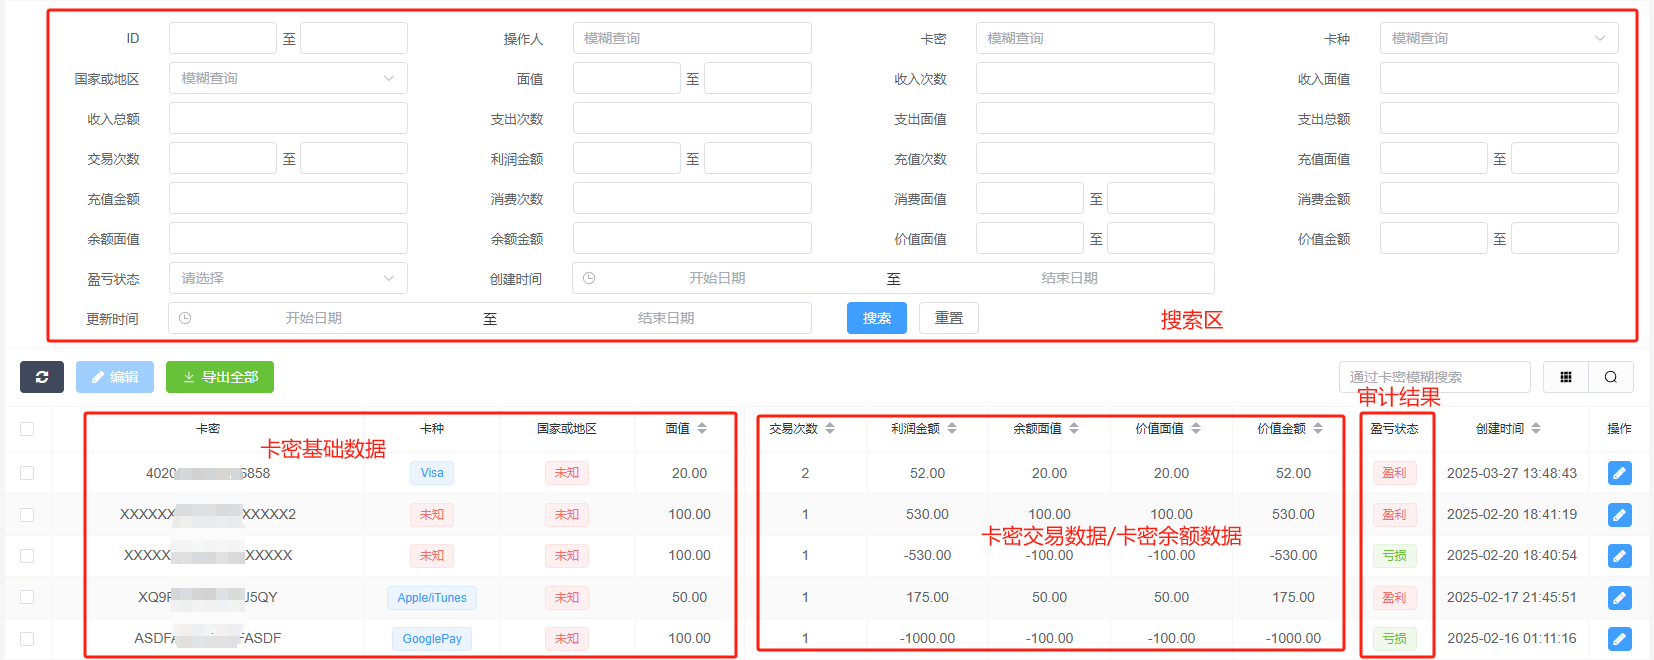Image resolution: width=1654 pixels, height=660 pixels.
Task: Focus the 收入总额 input field
Action: 288,118
